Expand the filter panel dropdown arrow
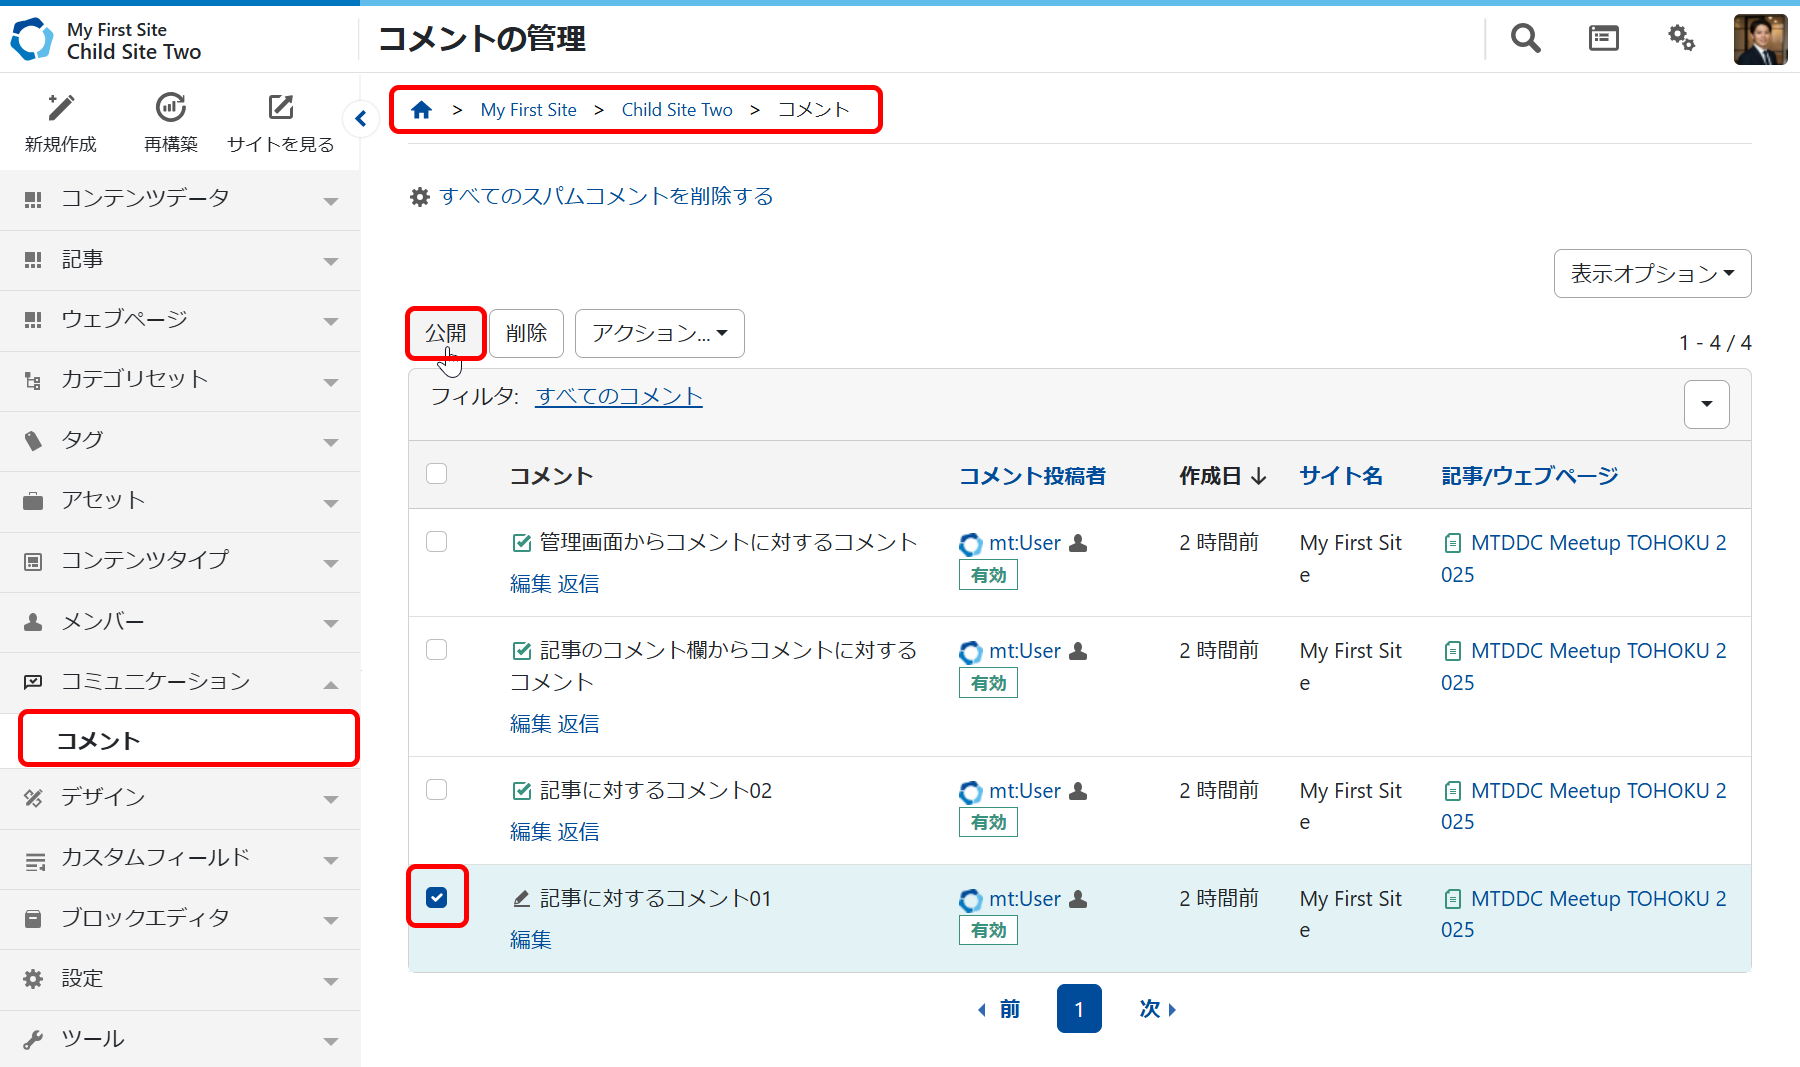Screen dimensions: 1800x1067 coord(1706,404)
